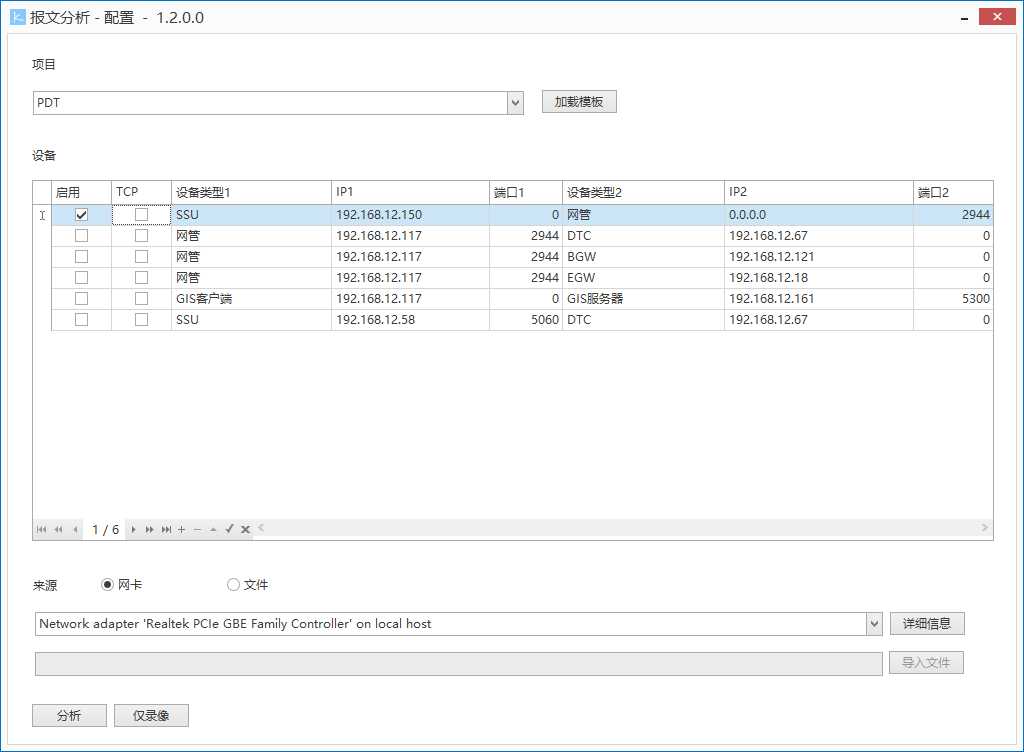Image resolution: width=1024 pixels, height=752 pixels.
Task: Open the PDT project dropdown
Action: [515, 103]
